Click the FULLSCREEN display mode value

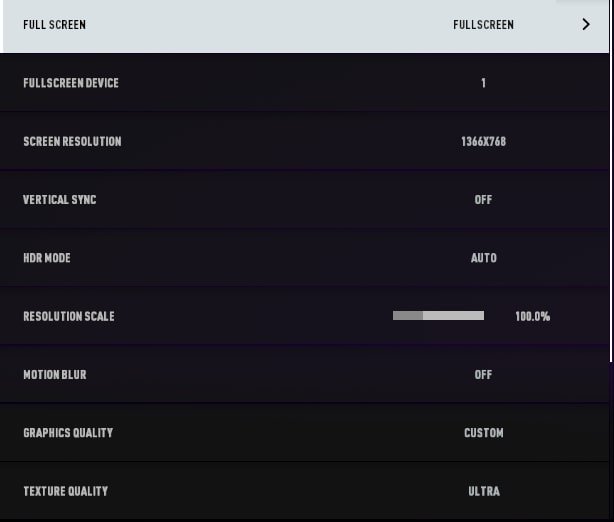click(483, 25)
